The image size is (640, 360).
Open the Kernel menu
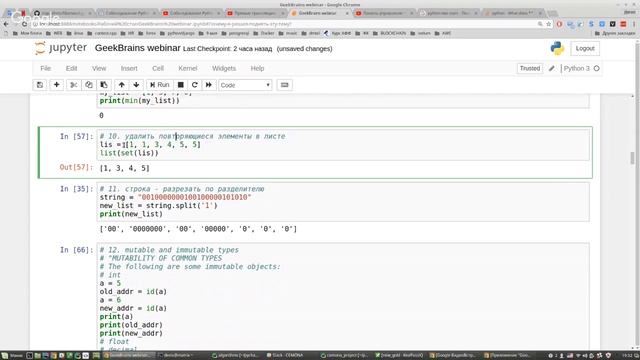pyautogui.click(x=188, y=69)
